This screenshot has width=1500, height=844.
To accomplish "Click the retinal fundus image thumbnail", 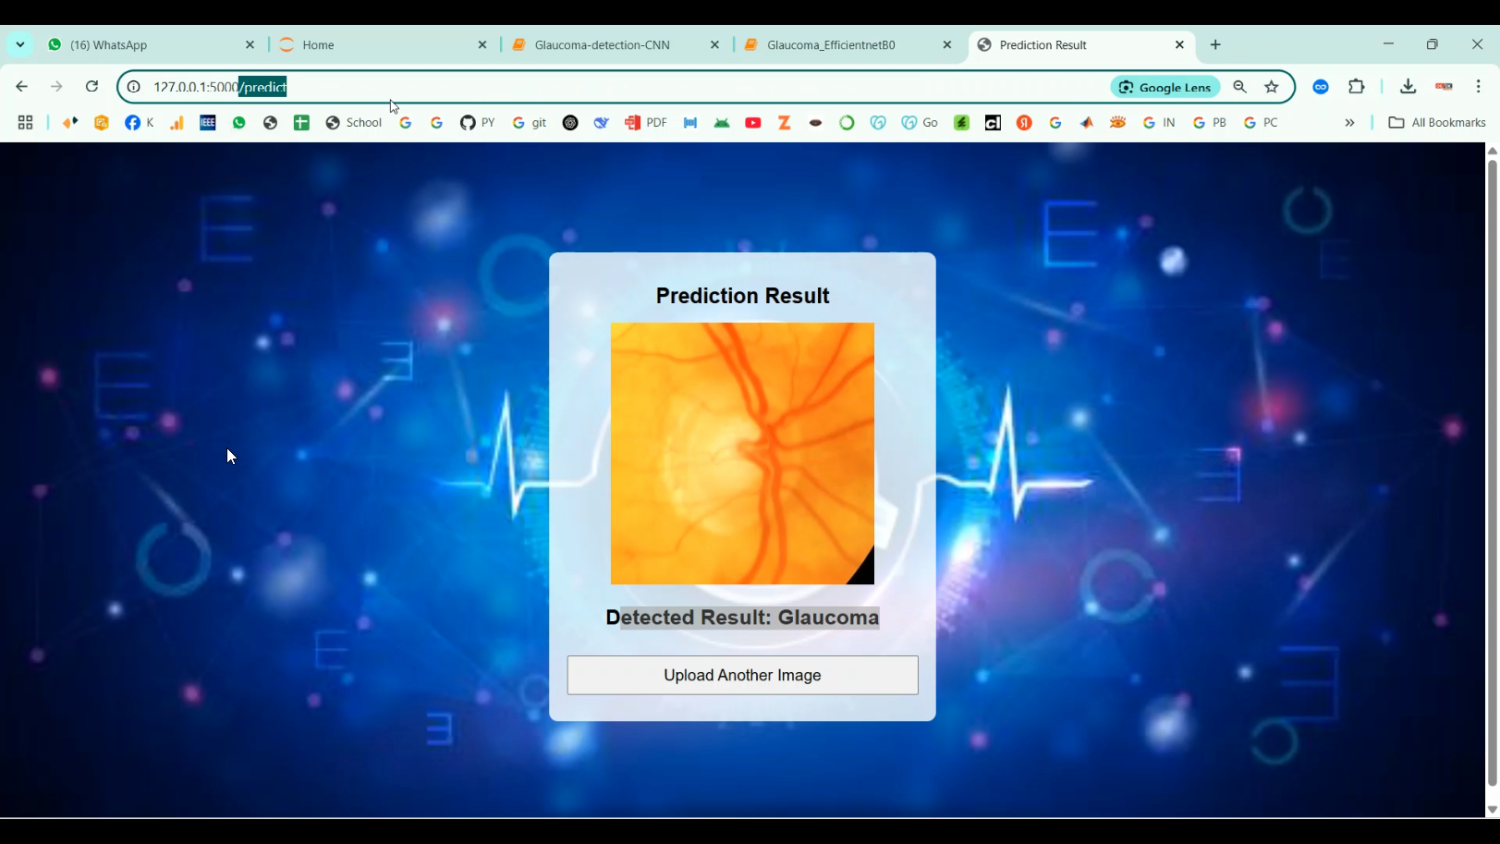I will [x=741, y=453].
